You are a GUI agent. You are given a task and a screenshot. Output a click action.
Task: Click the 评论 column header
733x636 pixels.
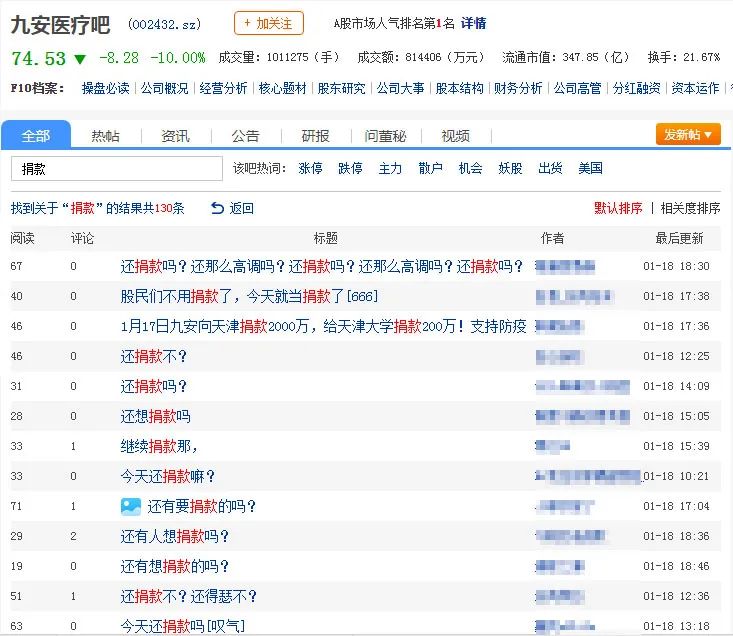click(x=82, y=238)
